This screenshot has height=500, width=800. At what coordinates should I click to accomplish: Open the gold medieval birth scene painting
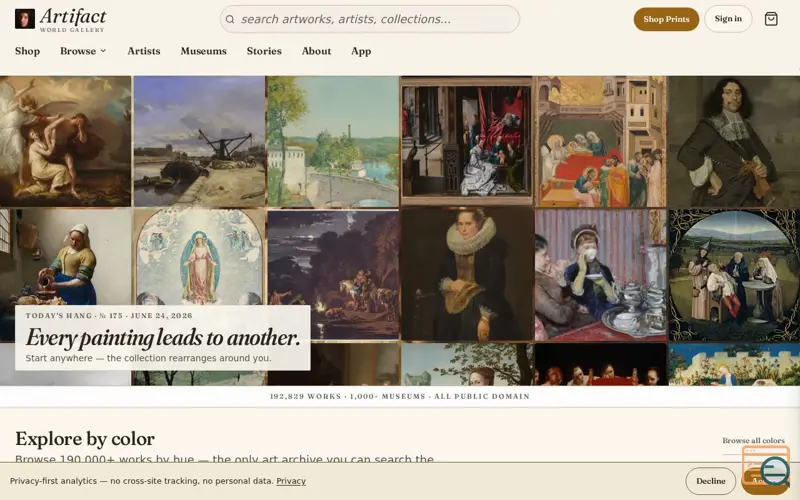coord(601,141)
